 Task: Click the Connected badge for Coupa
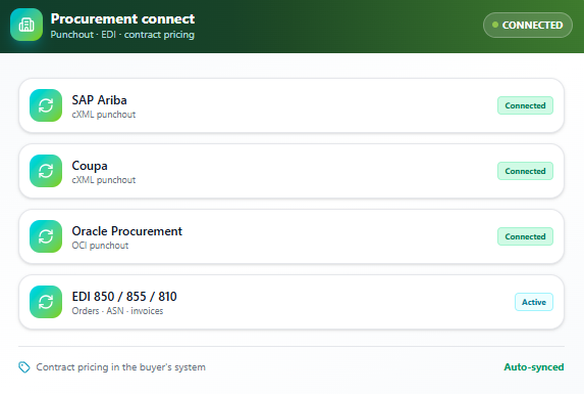pyautogui.click(x=525, y=171)
